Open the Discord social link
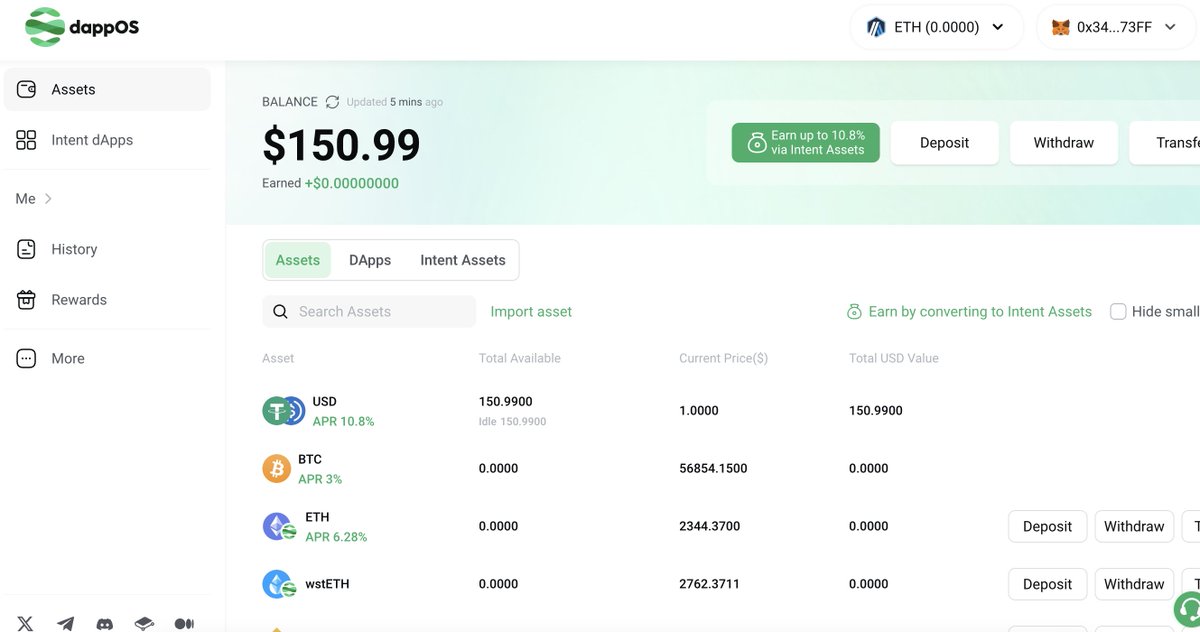 point(104,623)
